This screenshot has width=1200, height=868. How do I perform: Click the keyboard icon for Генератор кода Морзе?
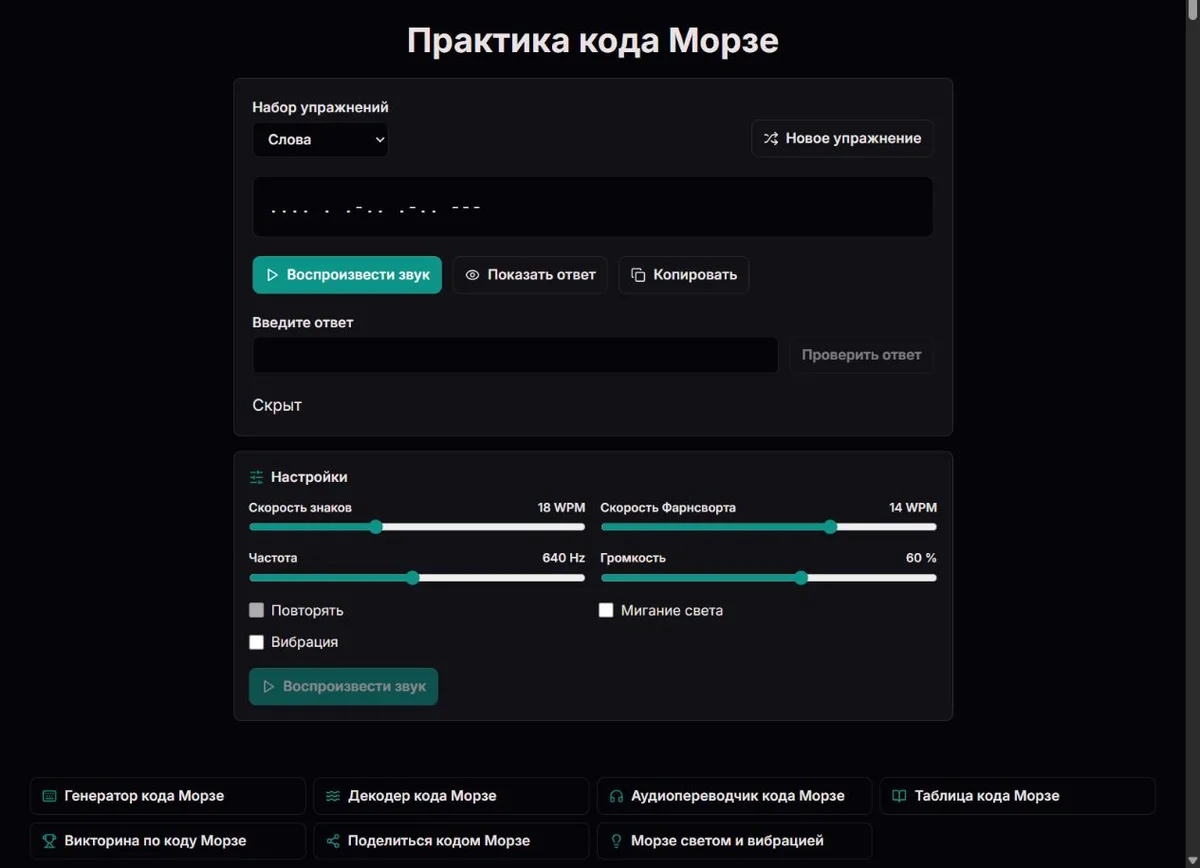[x=49, y=796]
